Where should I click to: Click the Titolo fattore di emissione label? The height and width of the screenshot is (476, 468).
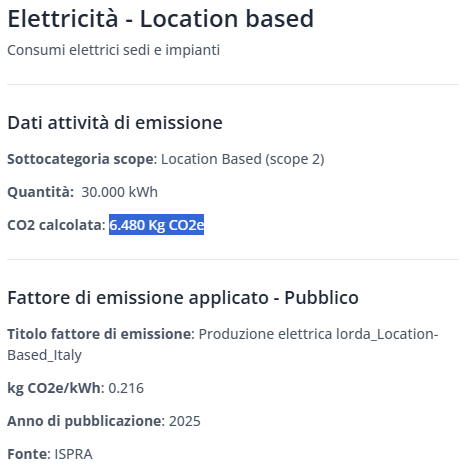(x=100, y=334)
